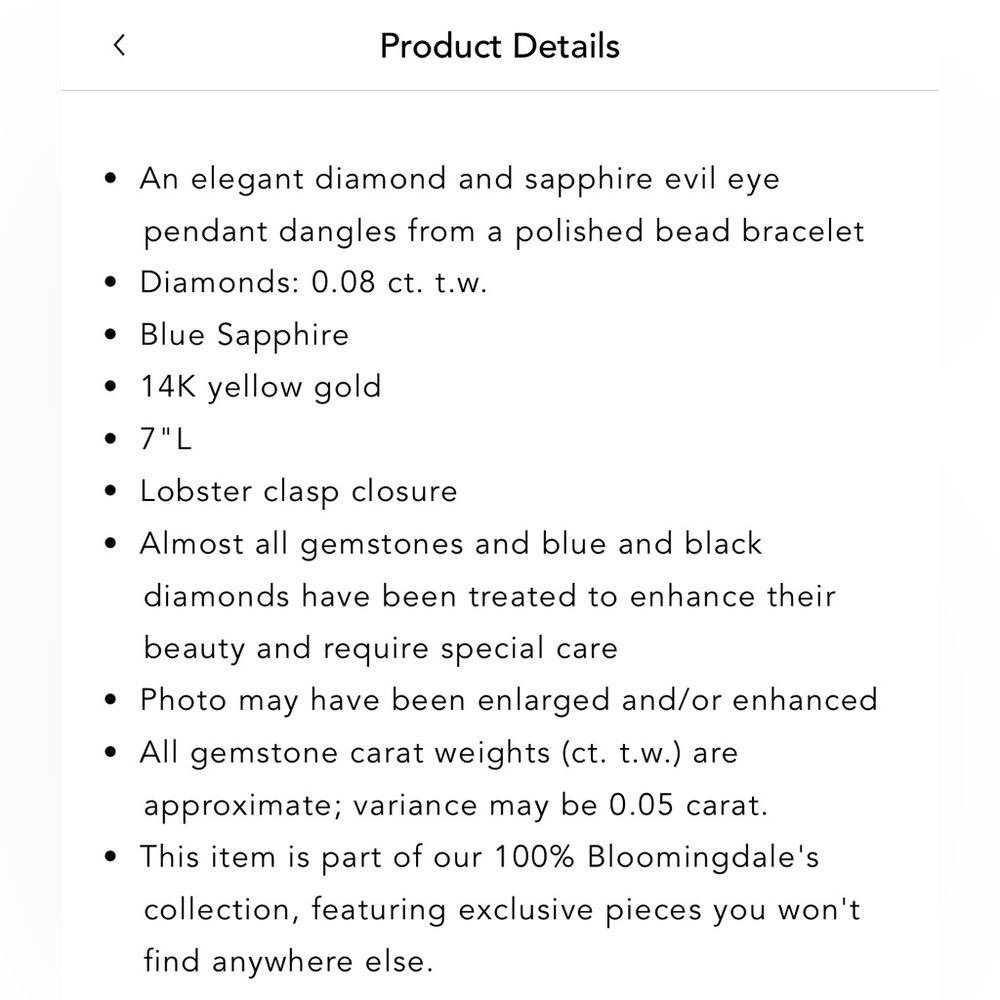Click the 7"L length detail
The image size is (1000, 1000).
tap(166, 439)
